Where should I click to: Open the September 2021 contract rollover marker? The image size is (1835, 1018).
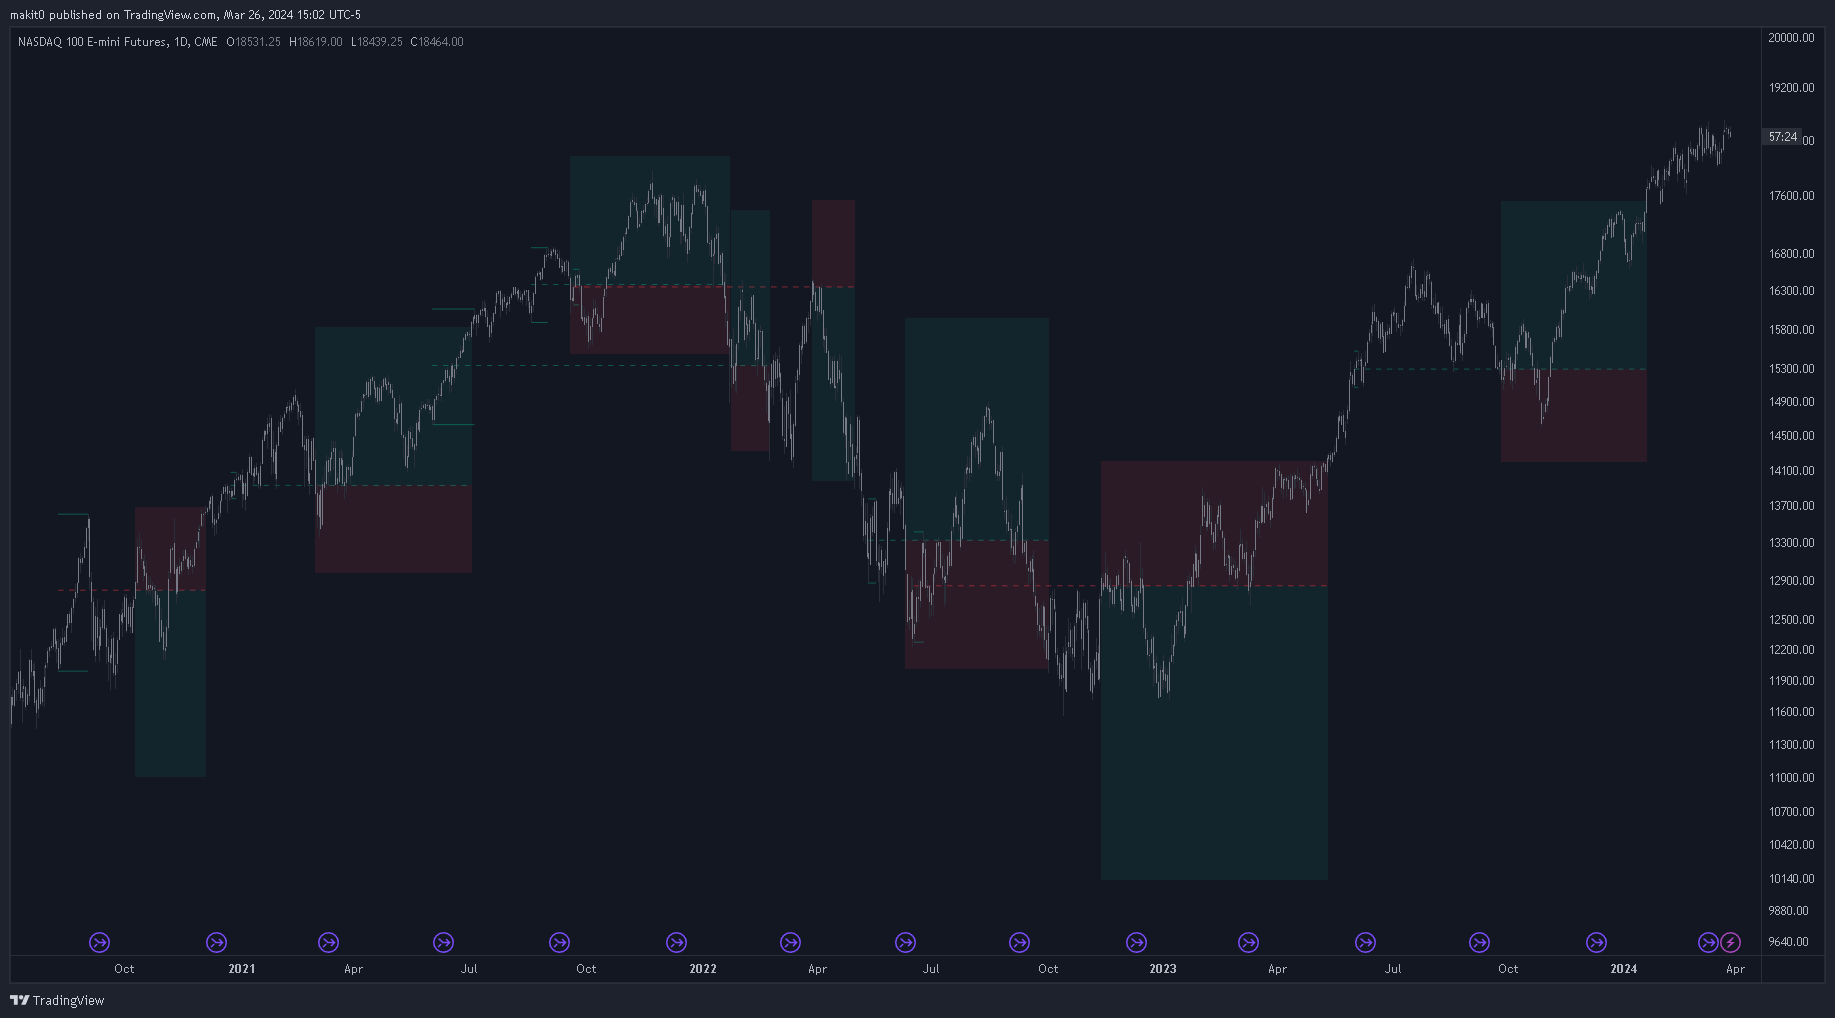559,942
